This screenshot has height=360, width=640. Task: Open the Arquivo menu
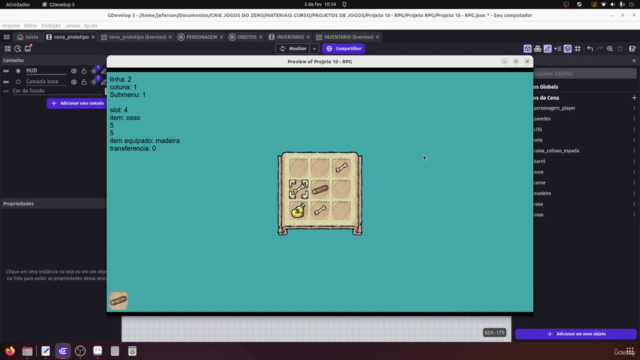11,26
